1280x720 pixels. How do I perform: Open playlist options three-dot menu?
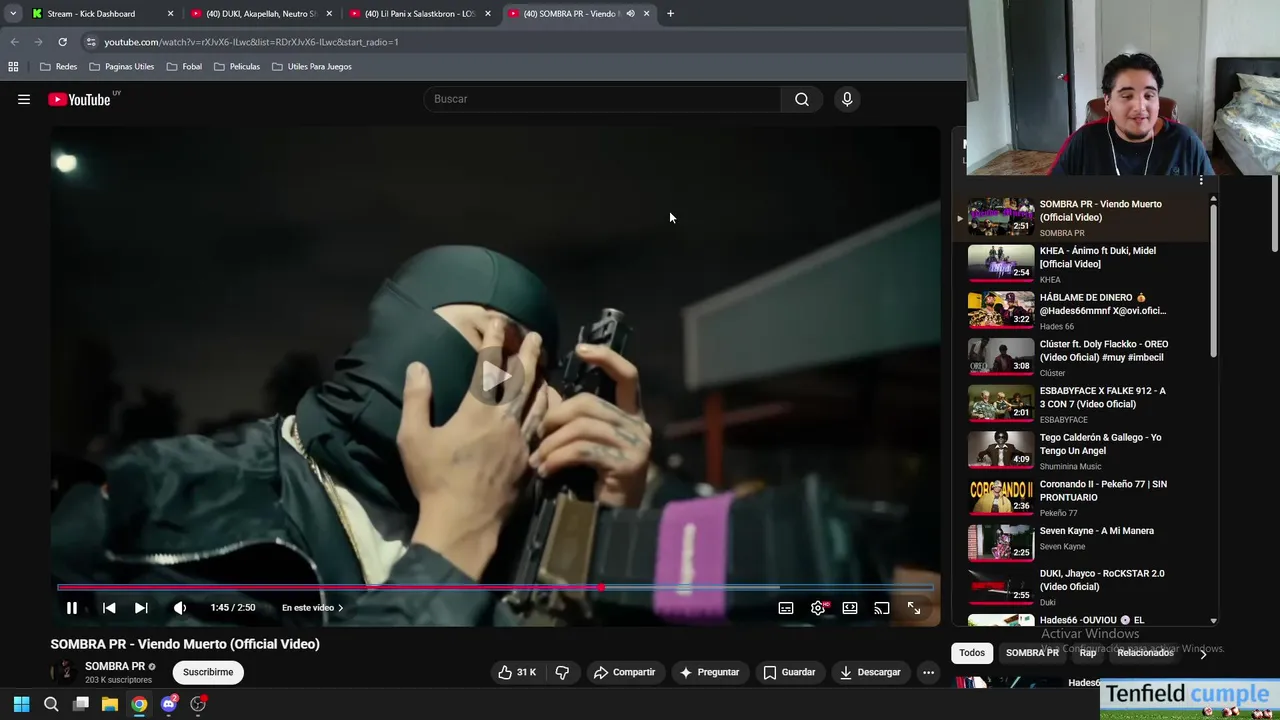click(1201, 181)
